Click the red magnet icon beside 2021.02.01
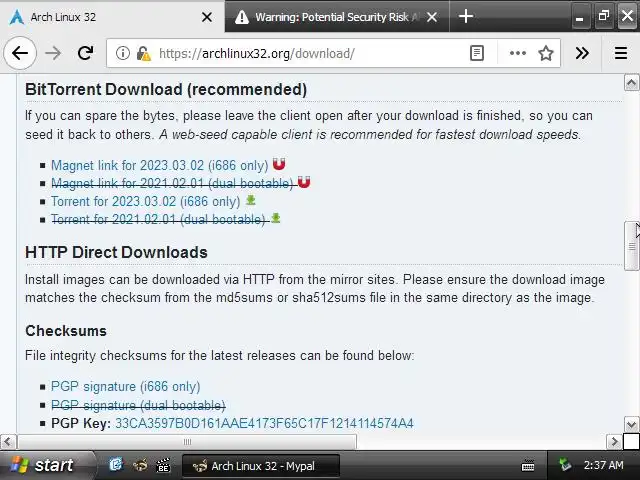Image resolution: width=640 pixels, height=480 pixels. 304,182
